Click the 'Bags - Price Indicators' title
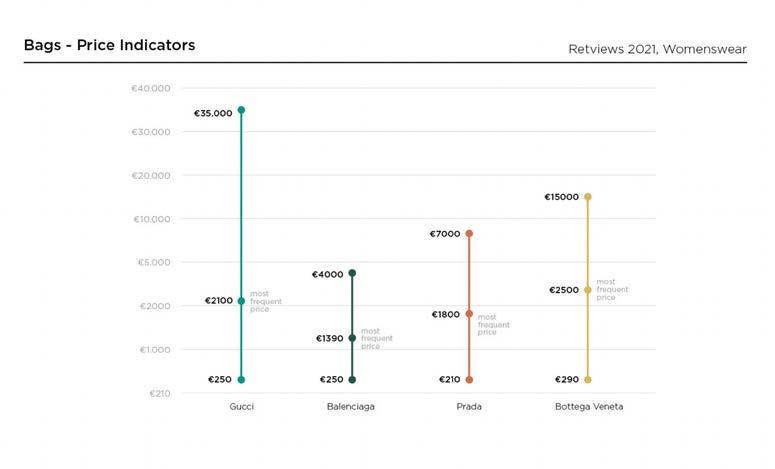The width and height of the screenshot is (775, 469). click(x=109, y=45)
